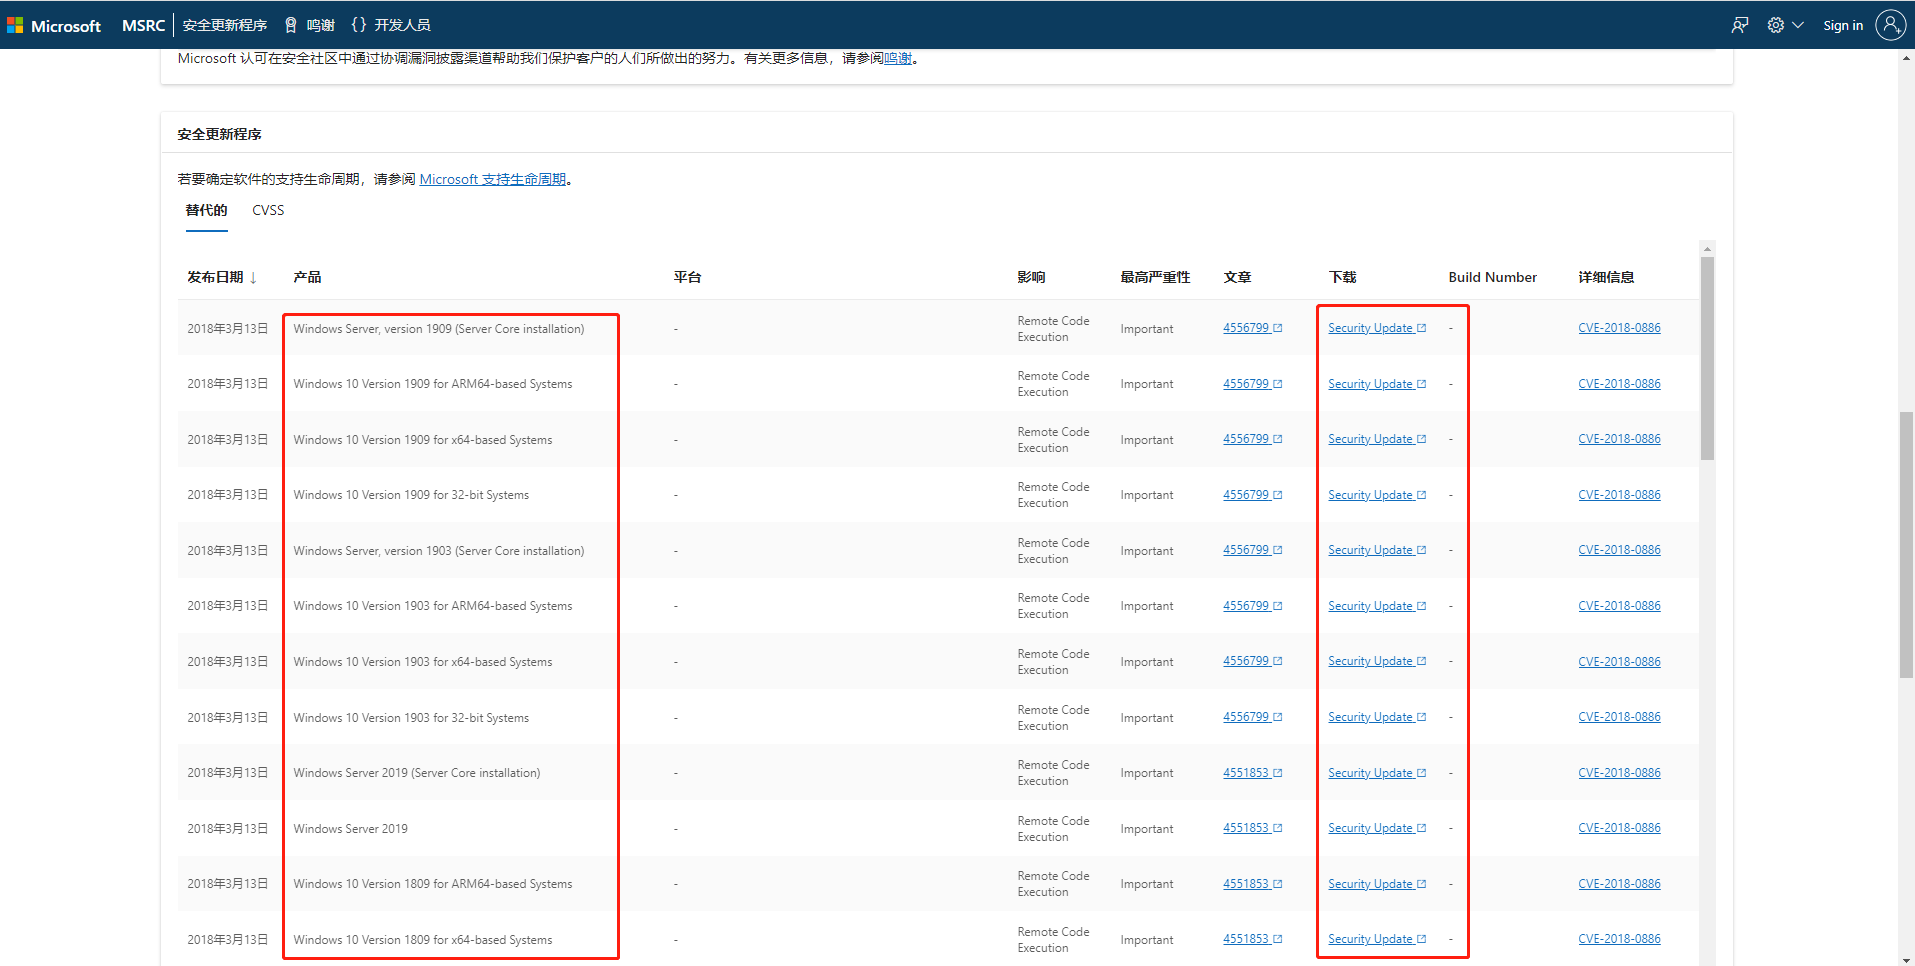This screenshot has width=1915, height=966.
Task: Click the 下载 column header
Action: click(1342, 278)
